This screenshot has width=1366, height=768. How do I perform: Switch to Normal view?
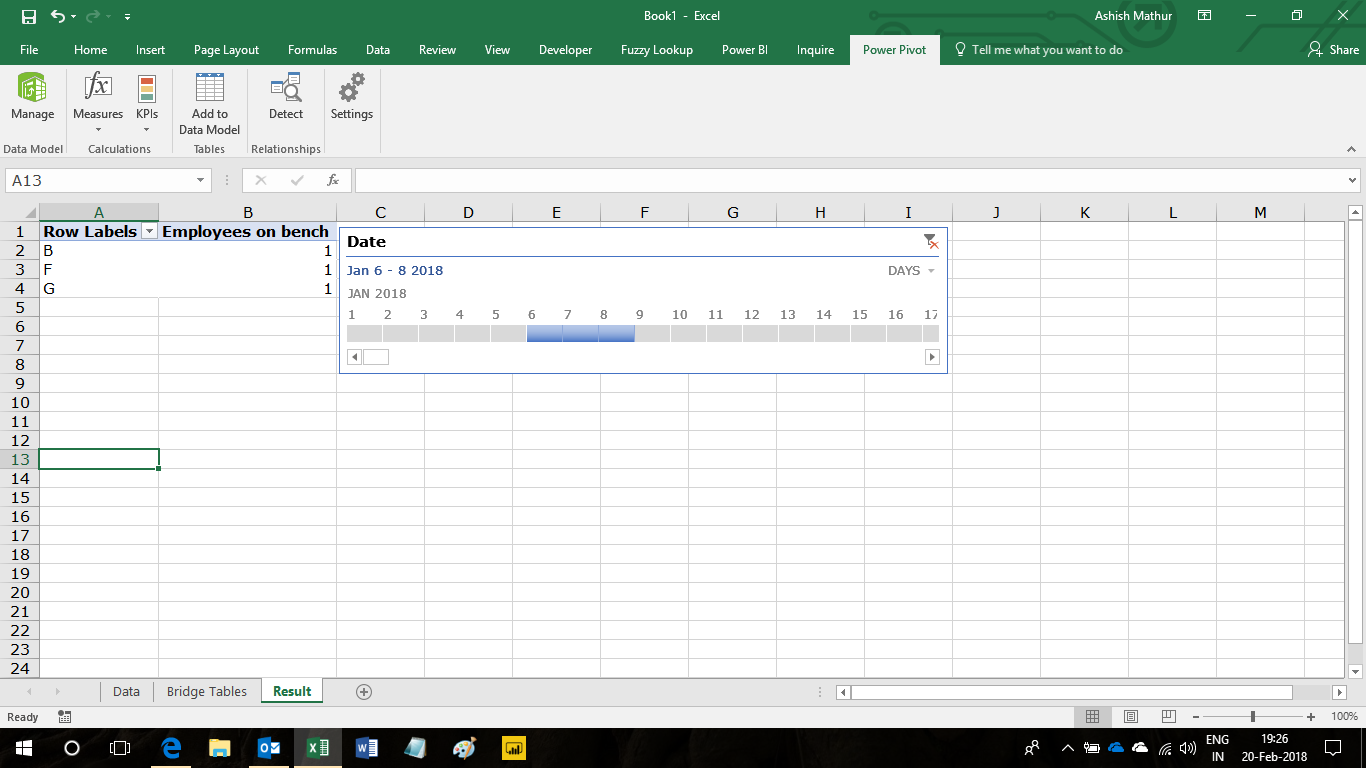pyautogui.click(x=1093, y=717)
